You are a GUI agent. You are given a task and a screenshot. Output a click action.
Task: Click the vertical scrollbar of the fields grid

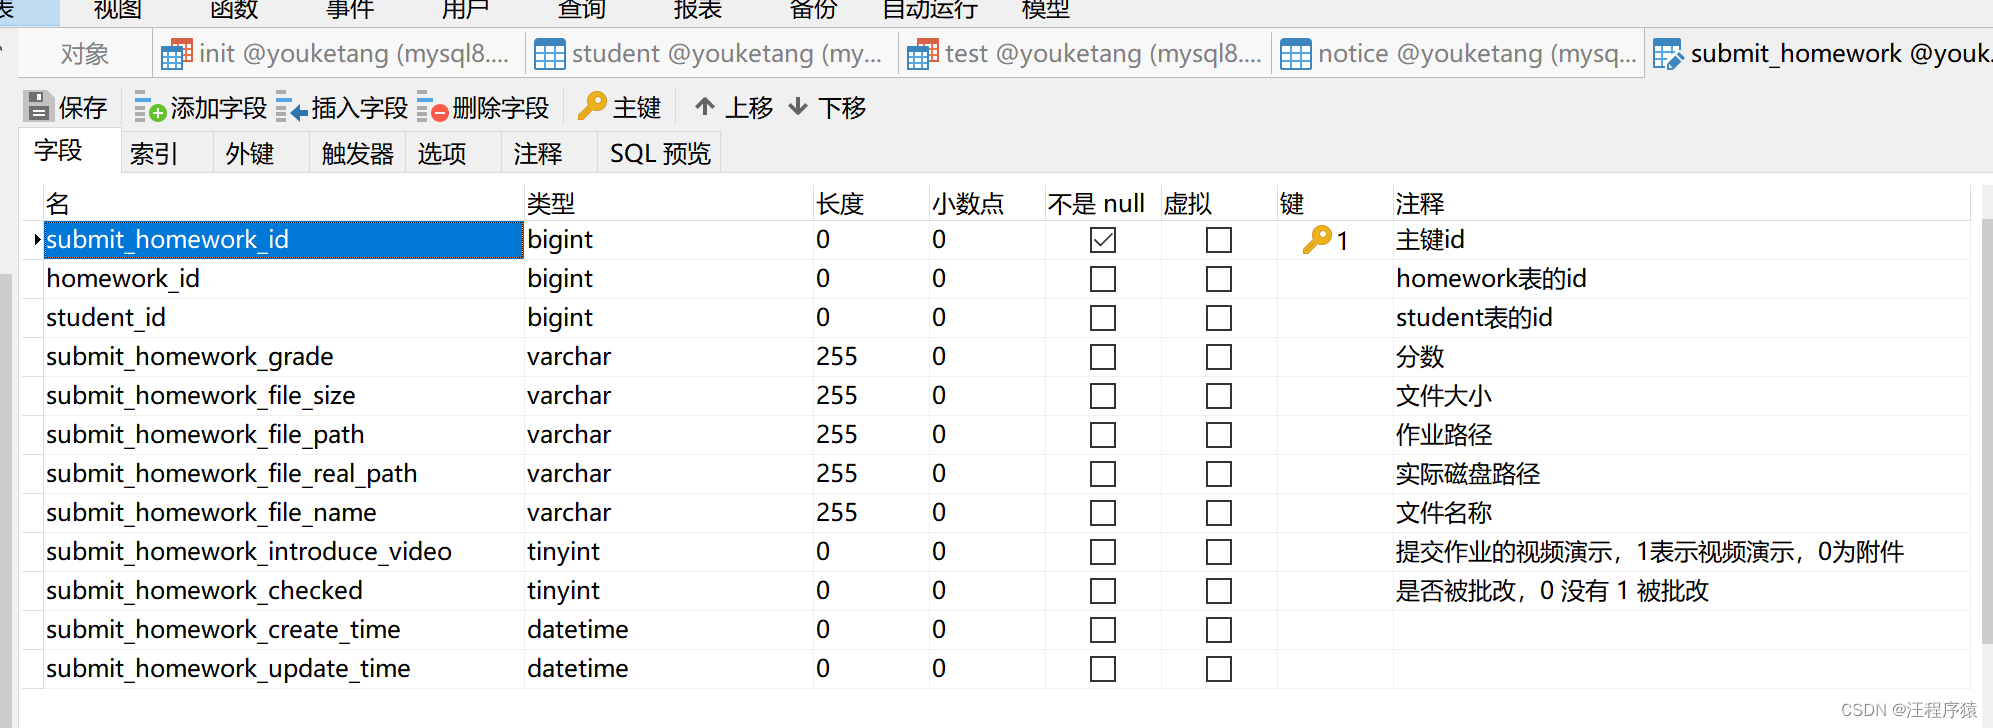[1986, 430]
